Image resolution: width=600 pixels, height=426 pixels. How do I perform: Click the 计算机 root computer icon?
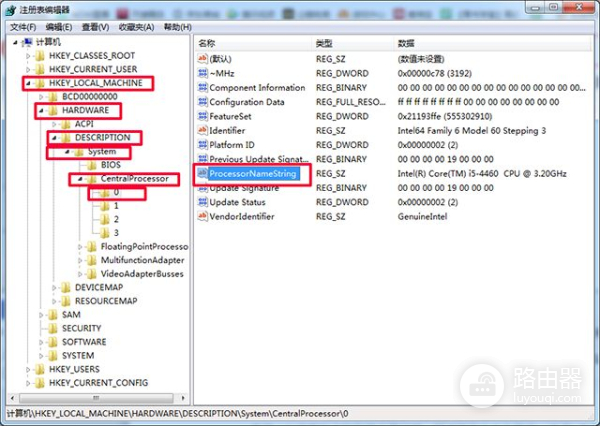(x=28, y=42)
